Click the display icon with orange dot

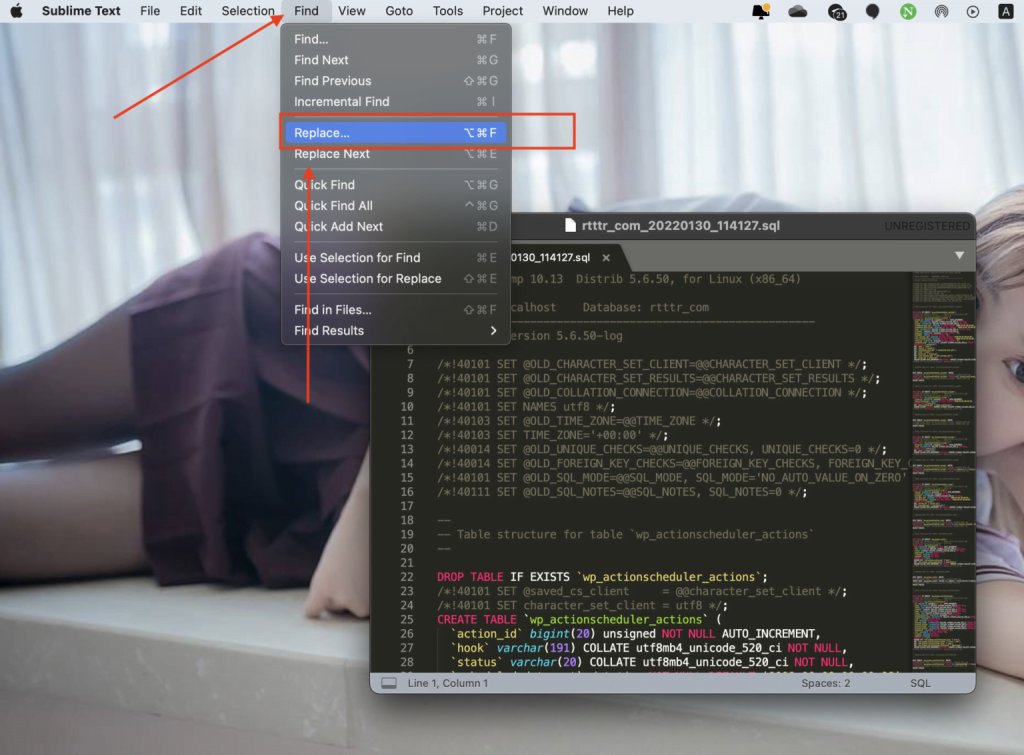[x=763, y=11]
